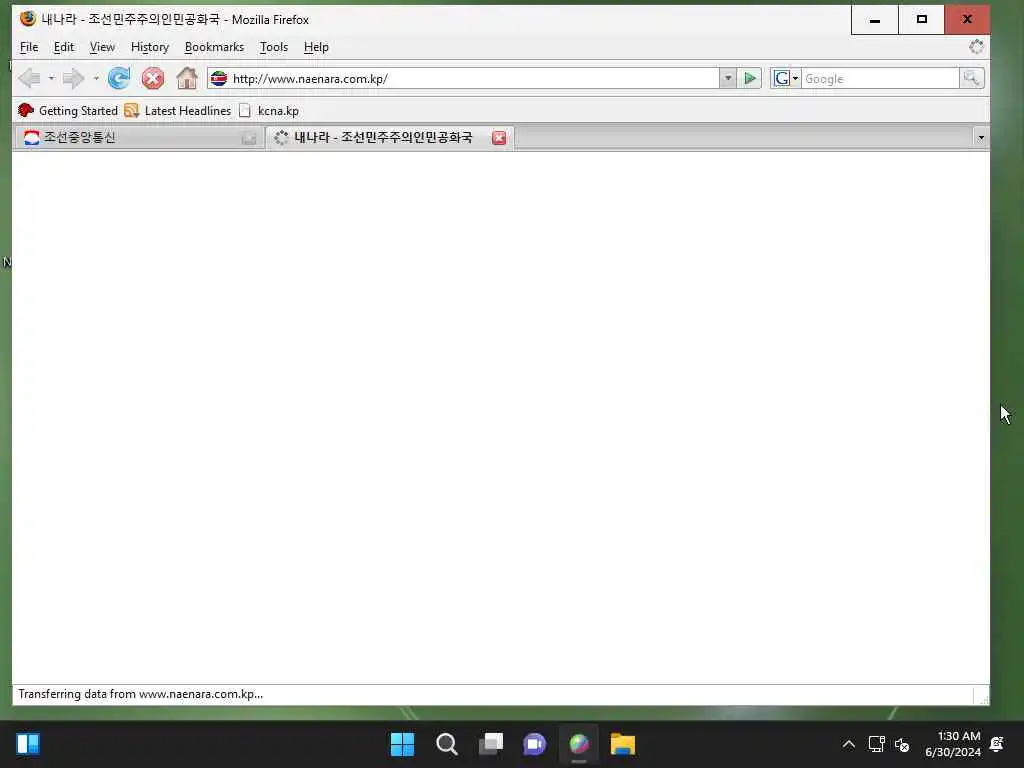Open the kcna.kp bookmark

click(x=269, y=110)
